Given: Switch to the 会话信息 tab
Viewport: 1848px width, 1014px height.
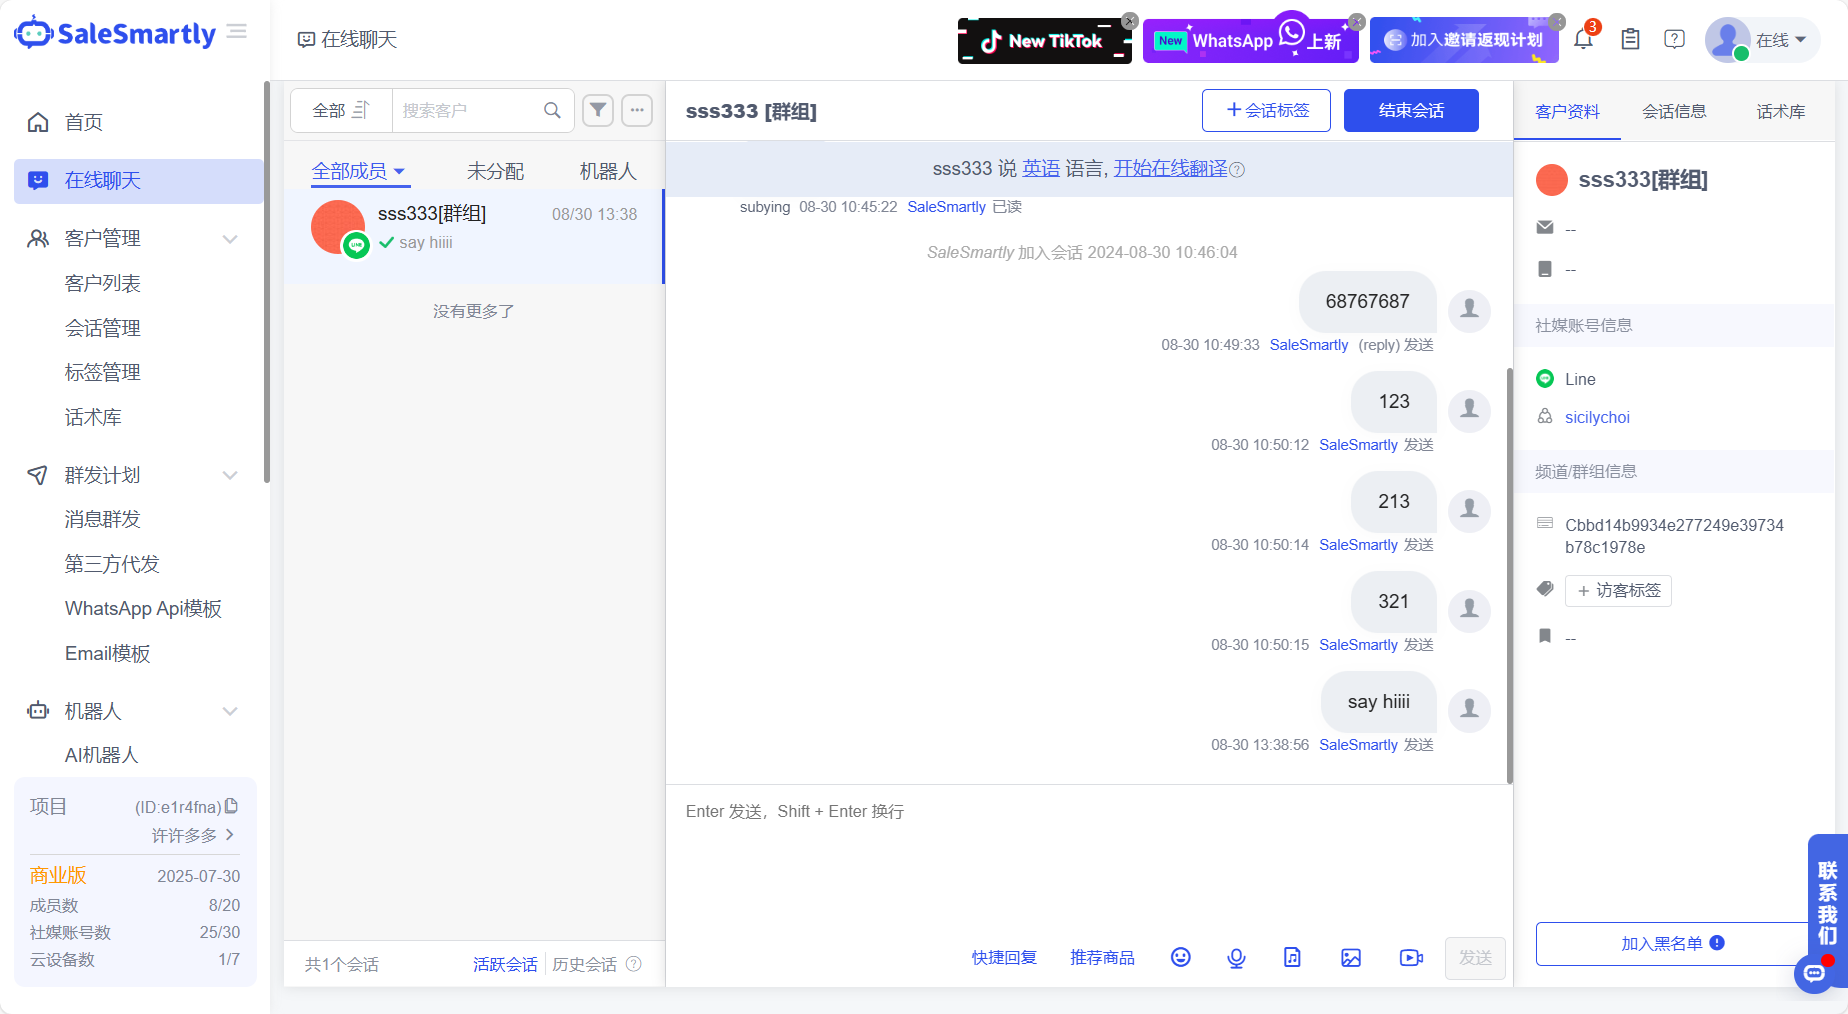Looking at the screenshot, I should point(1675,111).
